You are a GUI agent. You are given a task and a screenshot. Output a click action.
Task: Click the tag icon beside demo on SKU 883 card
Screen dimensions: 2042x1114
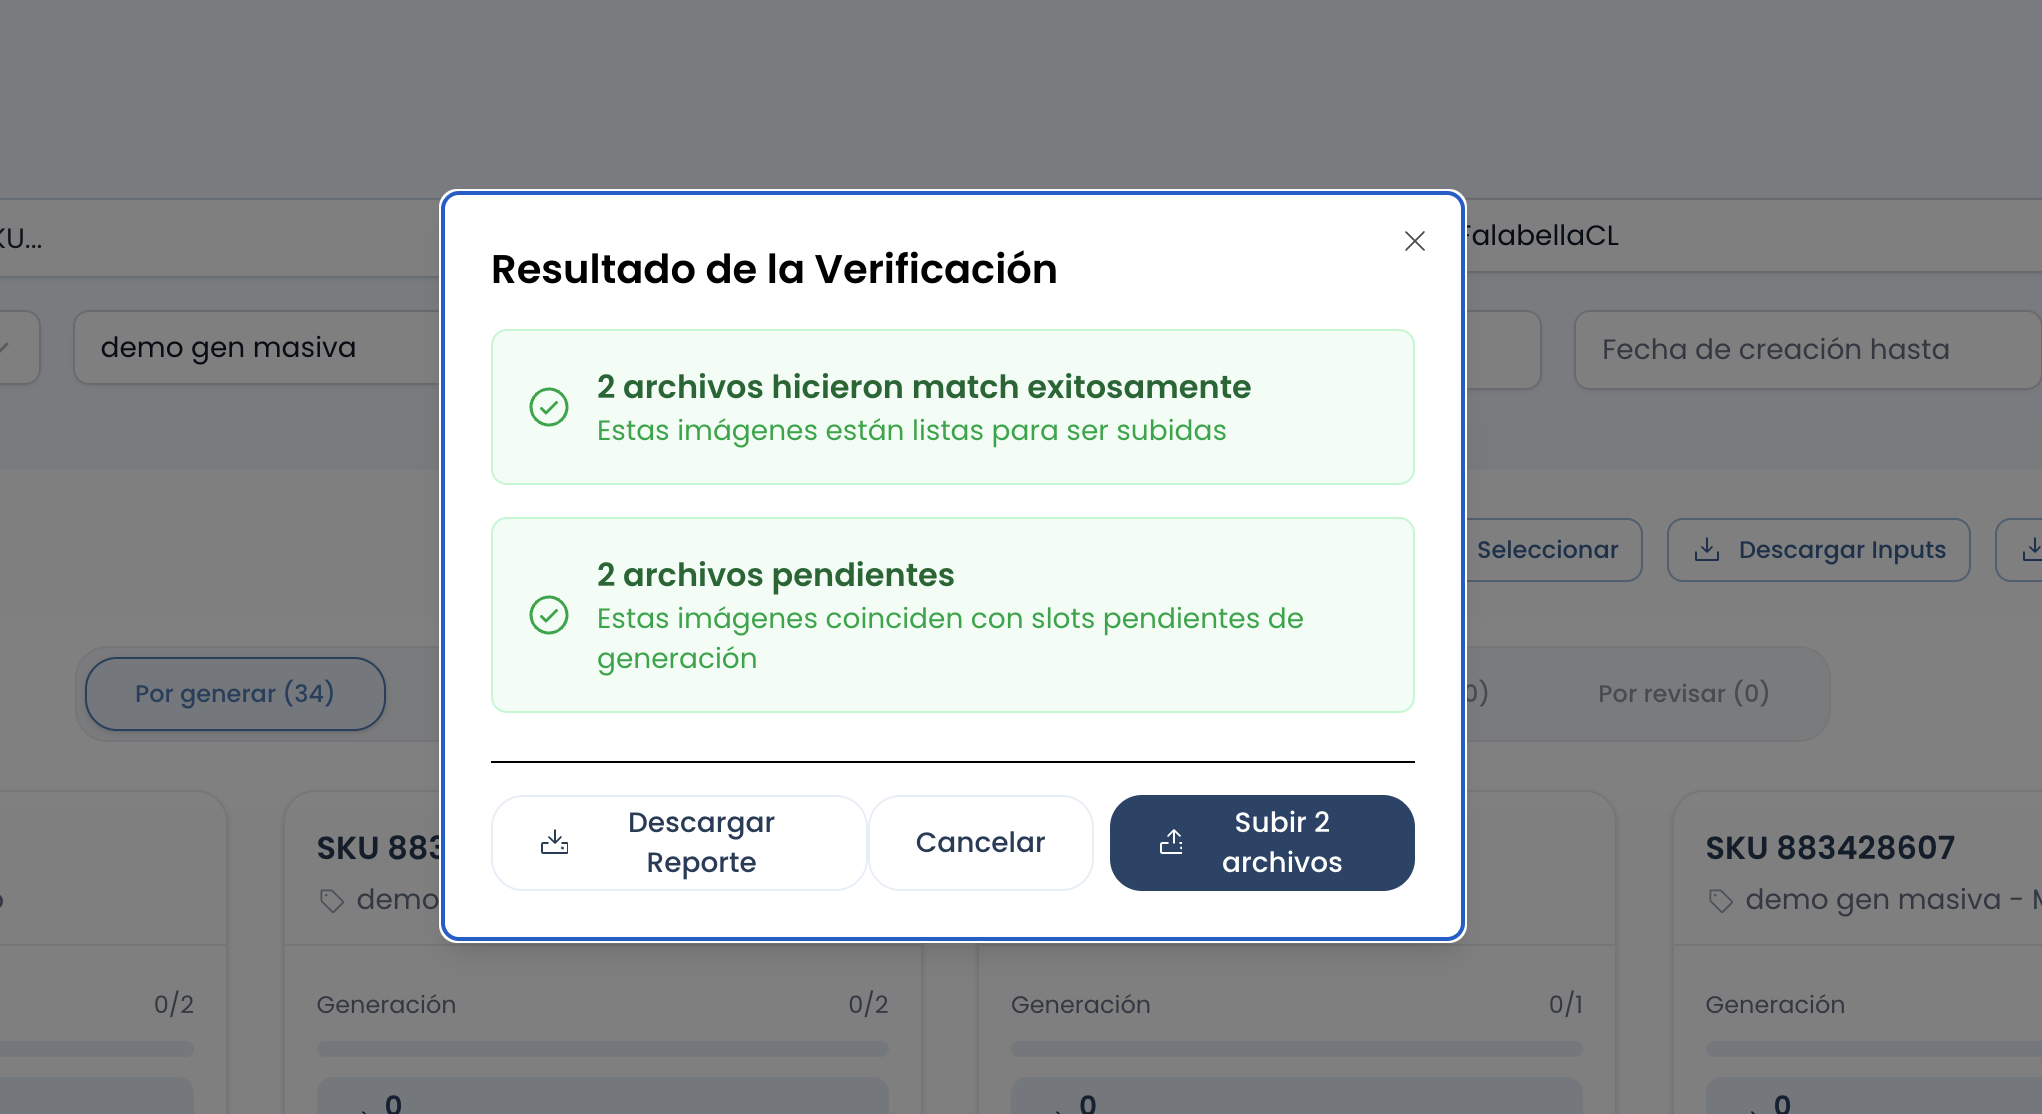(331, 900)
